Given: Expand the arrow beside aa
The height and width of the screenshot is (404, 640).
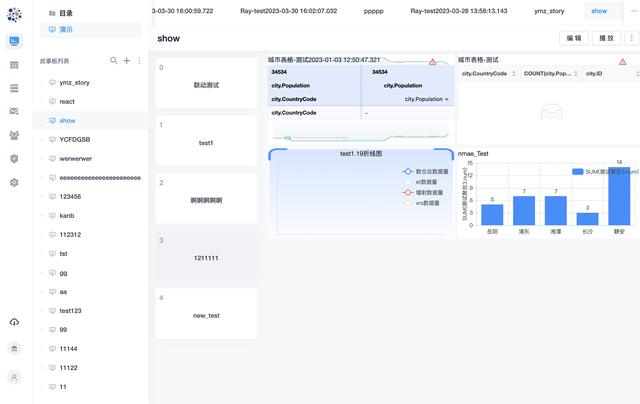Looking at the screenshot, I should click(x=42, y=292).
